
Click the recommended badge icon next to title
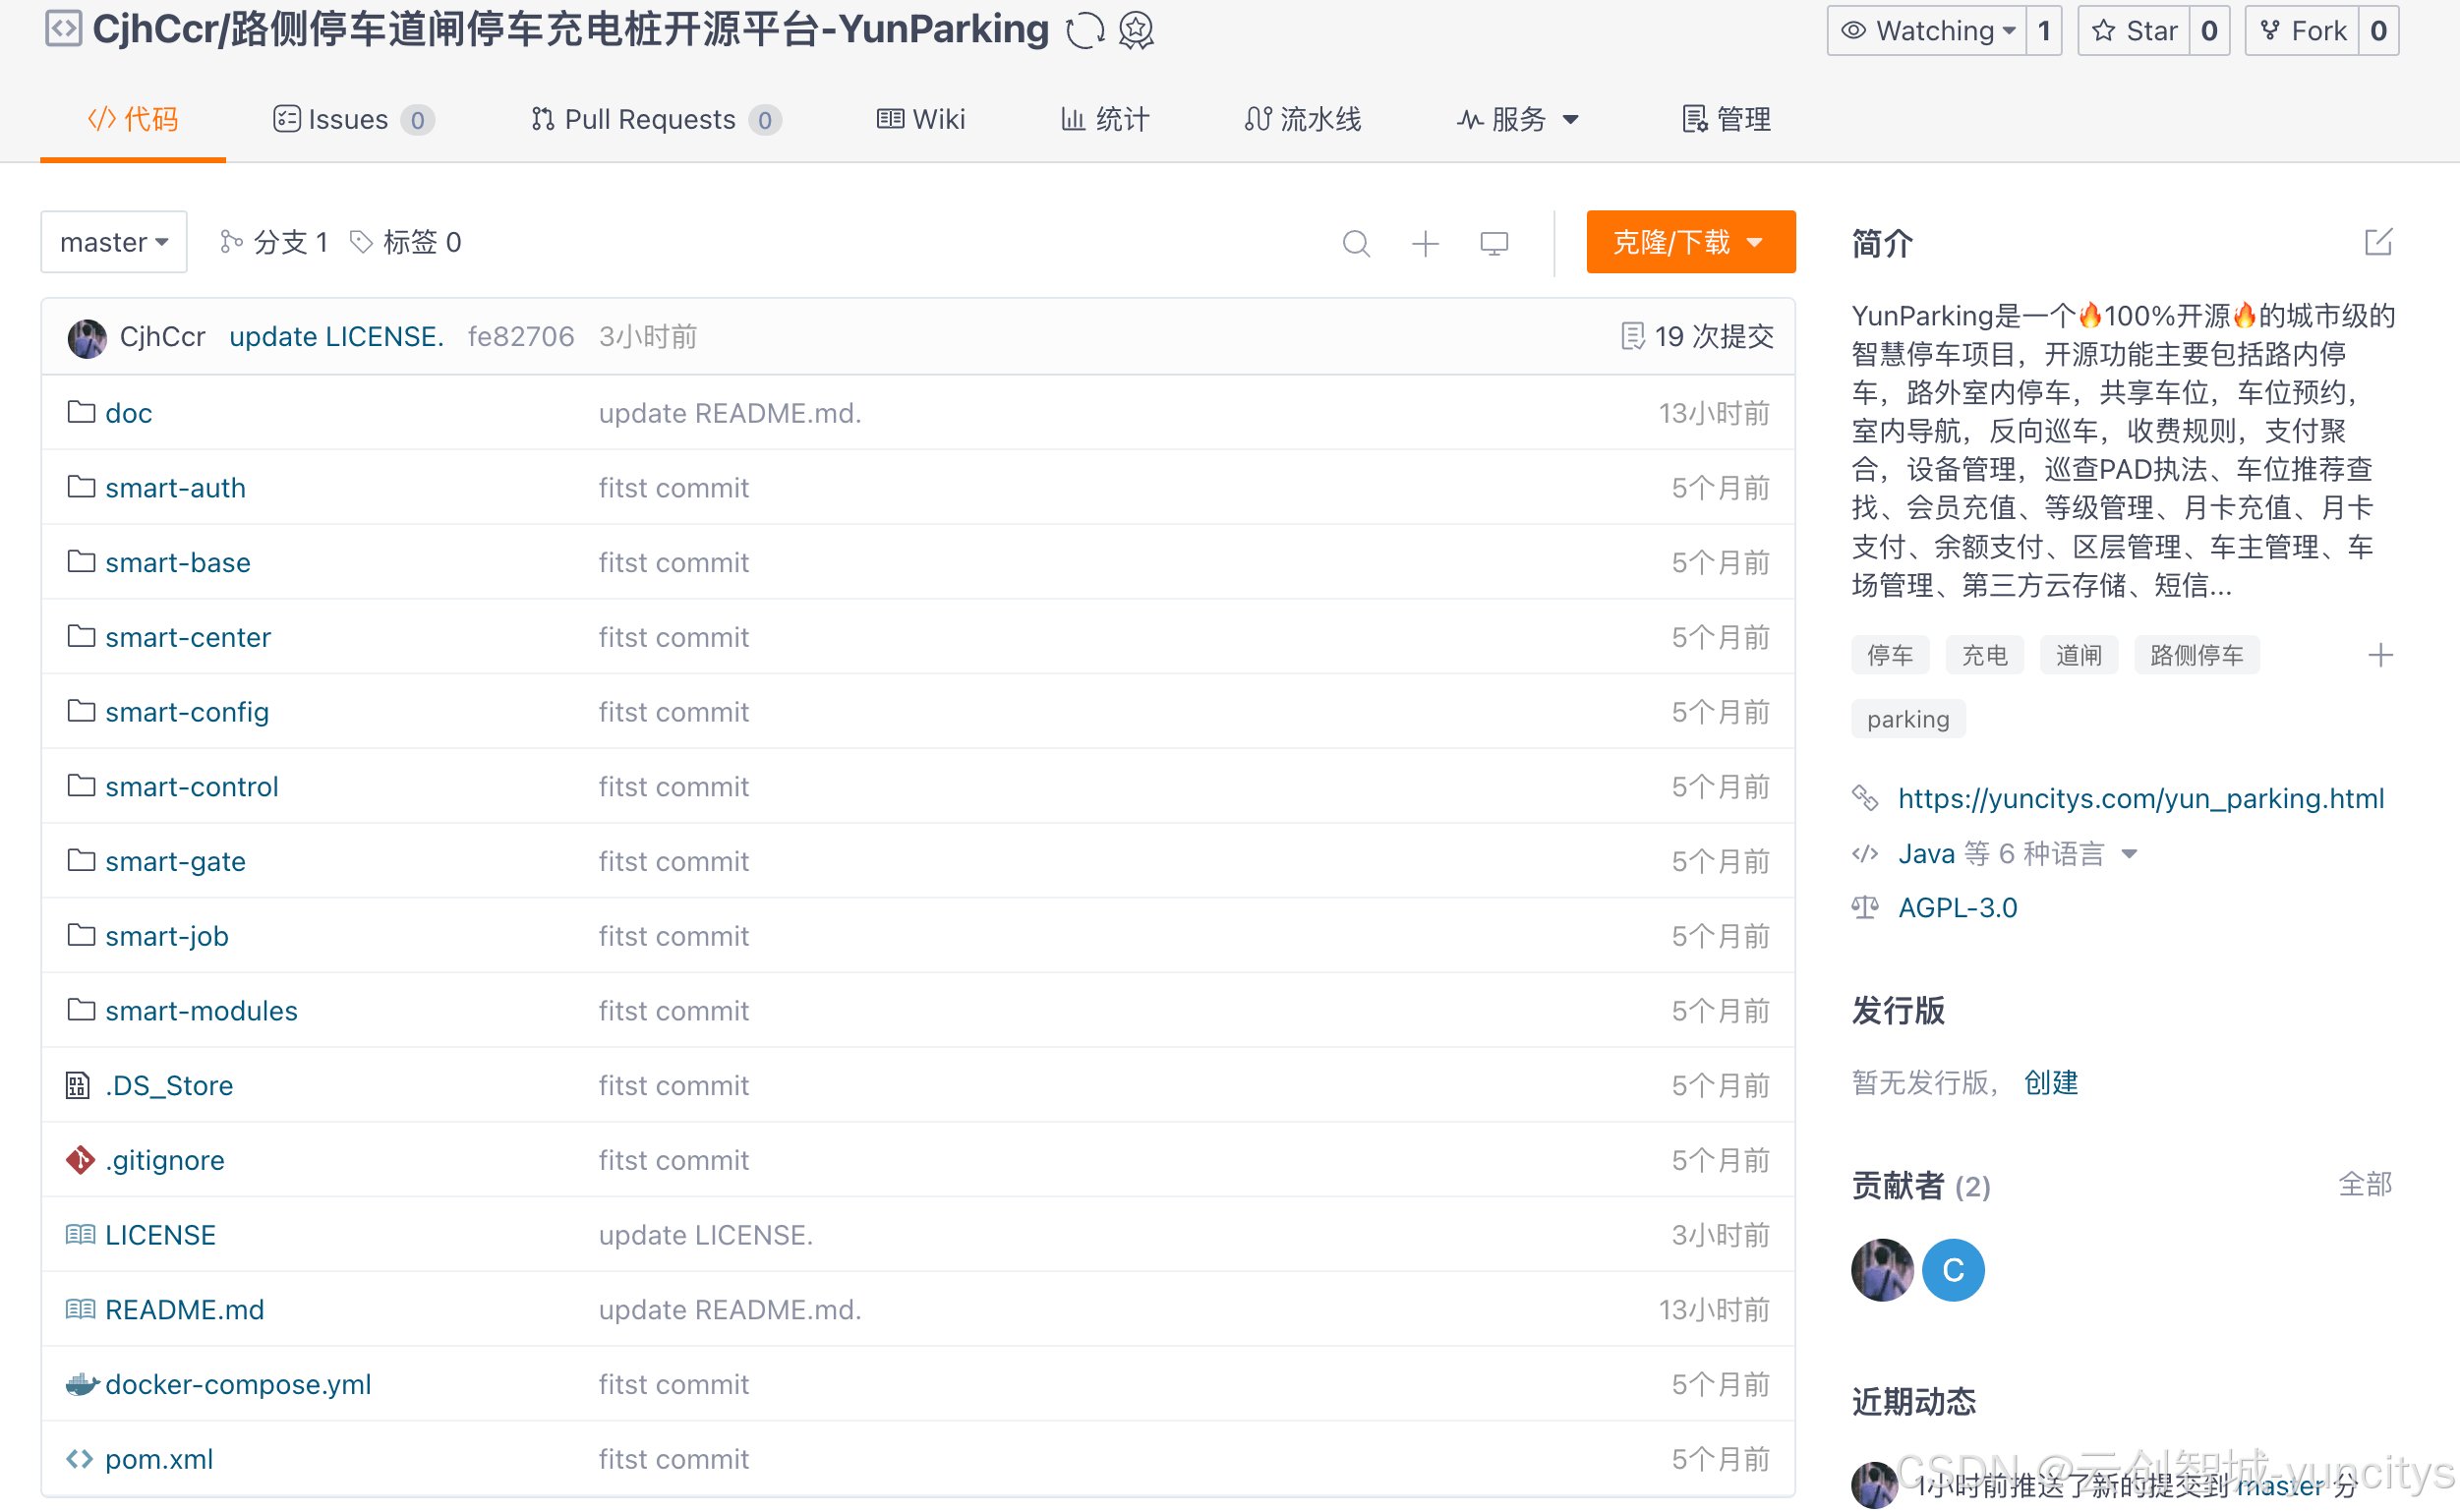click(1136, 31)
